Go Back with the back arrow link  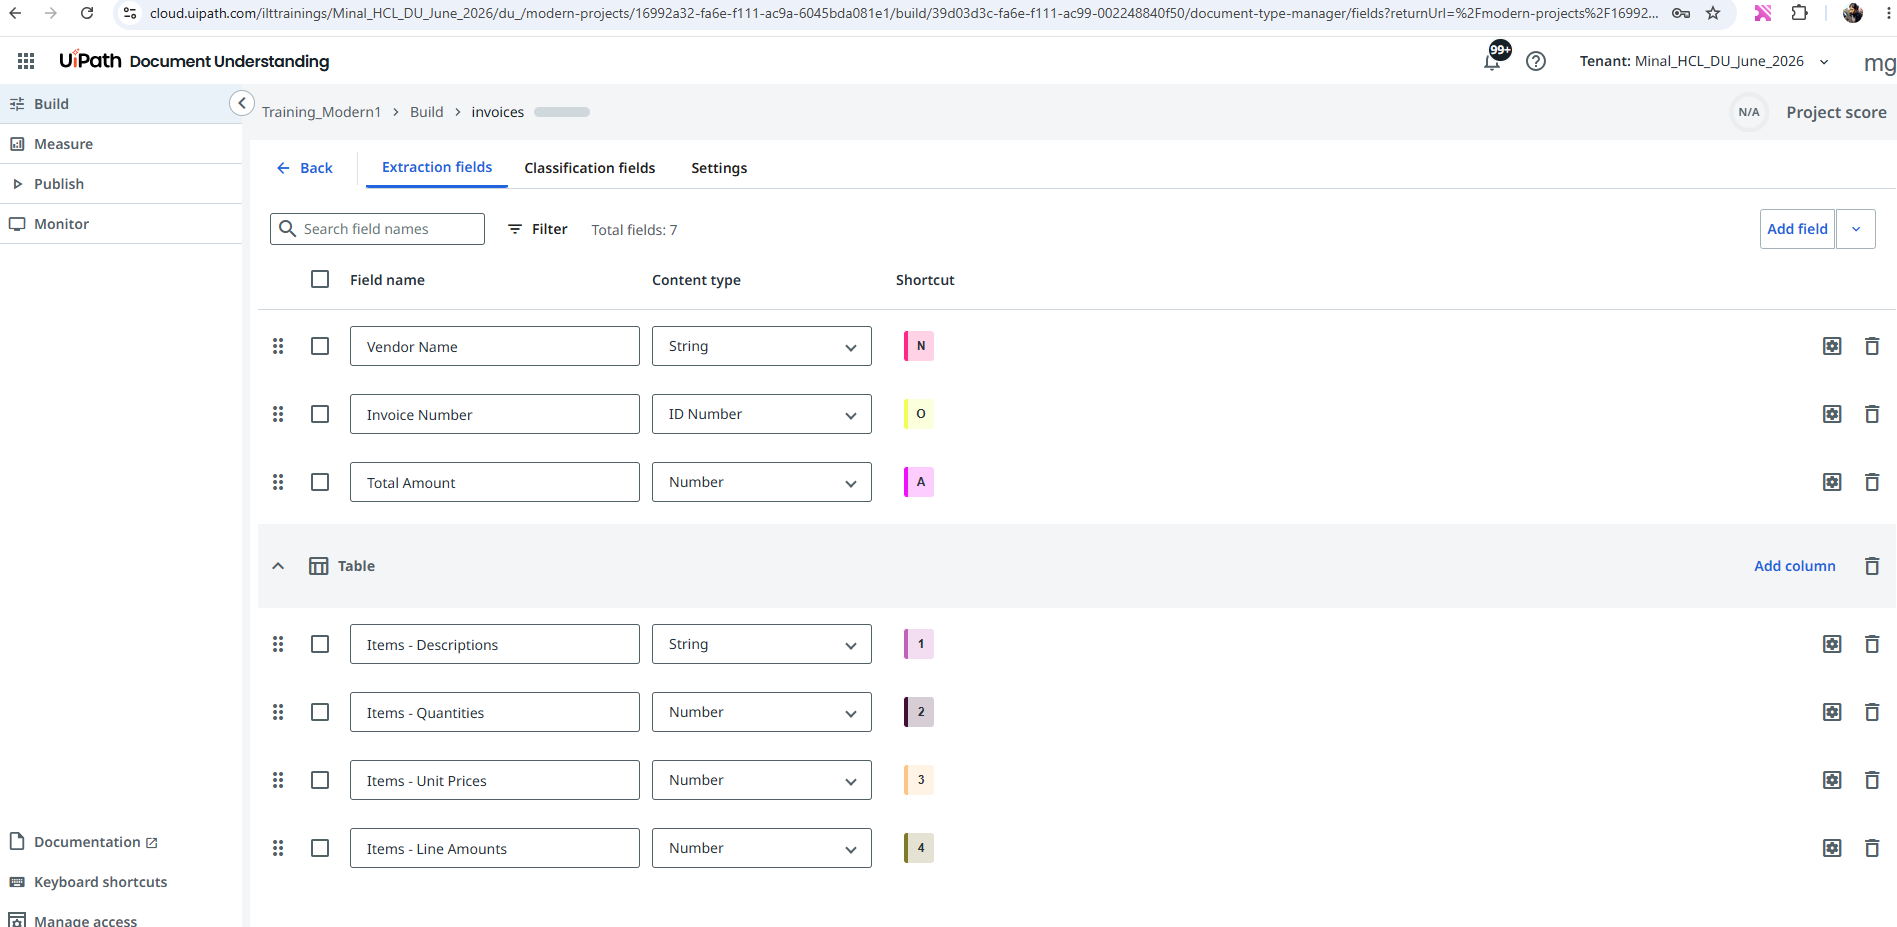pyautogui.click(x=304, y=168)
